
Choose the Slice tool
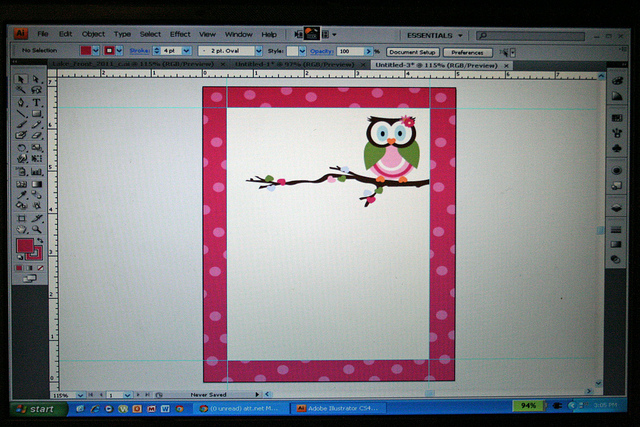click(x=36, y=218)
